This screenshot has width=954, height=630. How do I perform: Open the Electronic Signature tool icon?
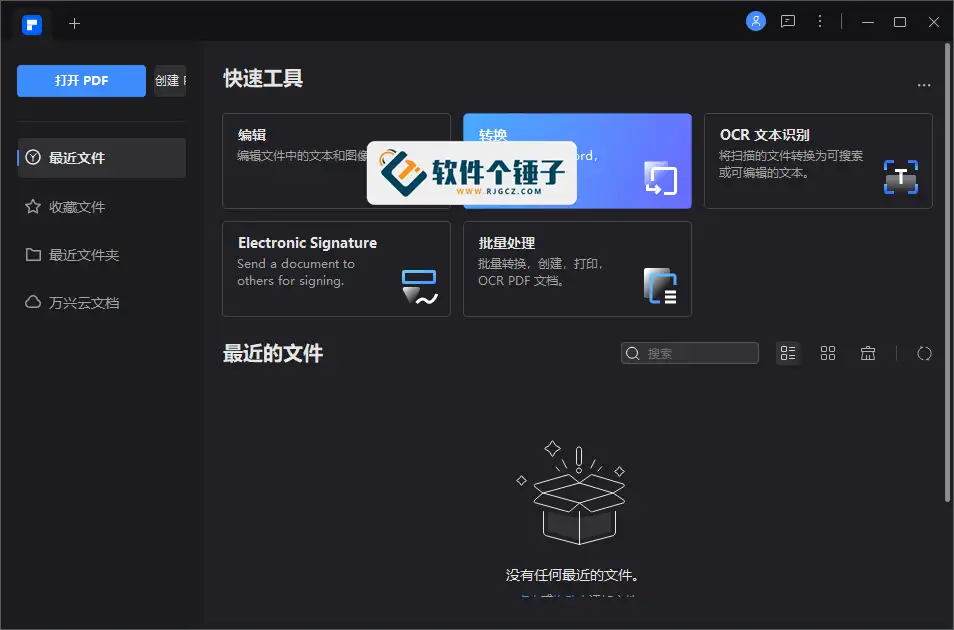tap(420, 287)
